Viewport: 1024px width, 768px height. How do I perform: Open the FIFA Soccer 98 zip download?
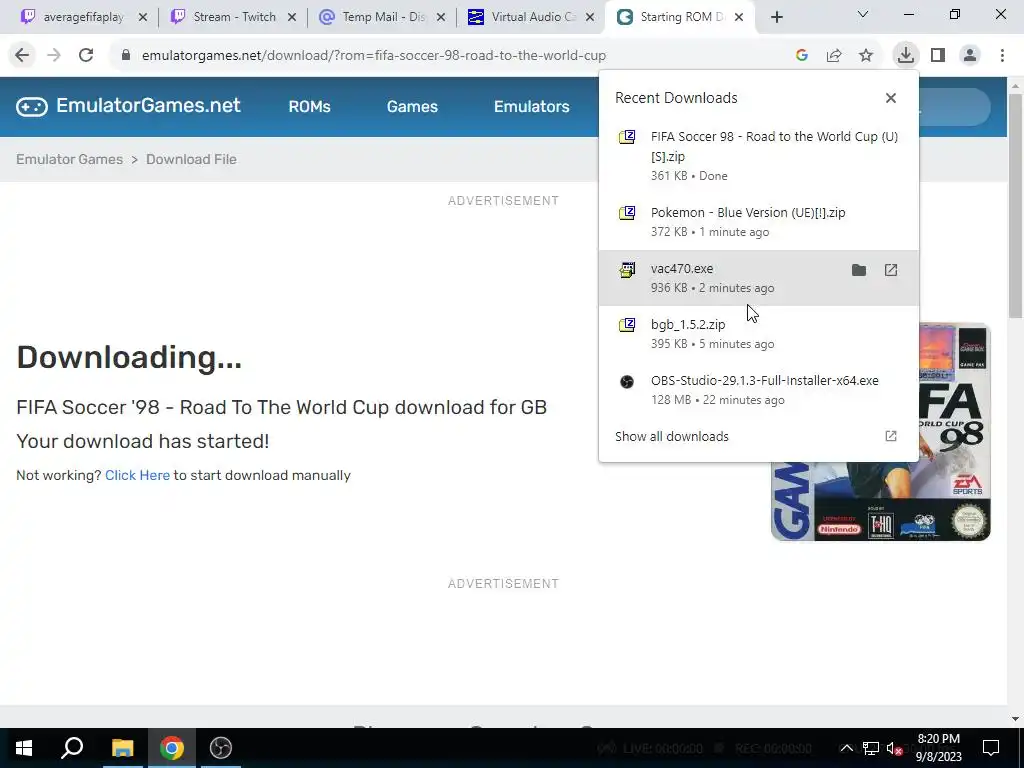click(759, 155)
